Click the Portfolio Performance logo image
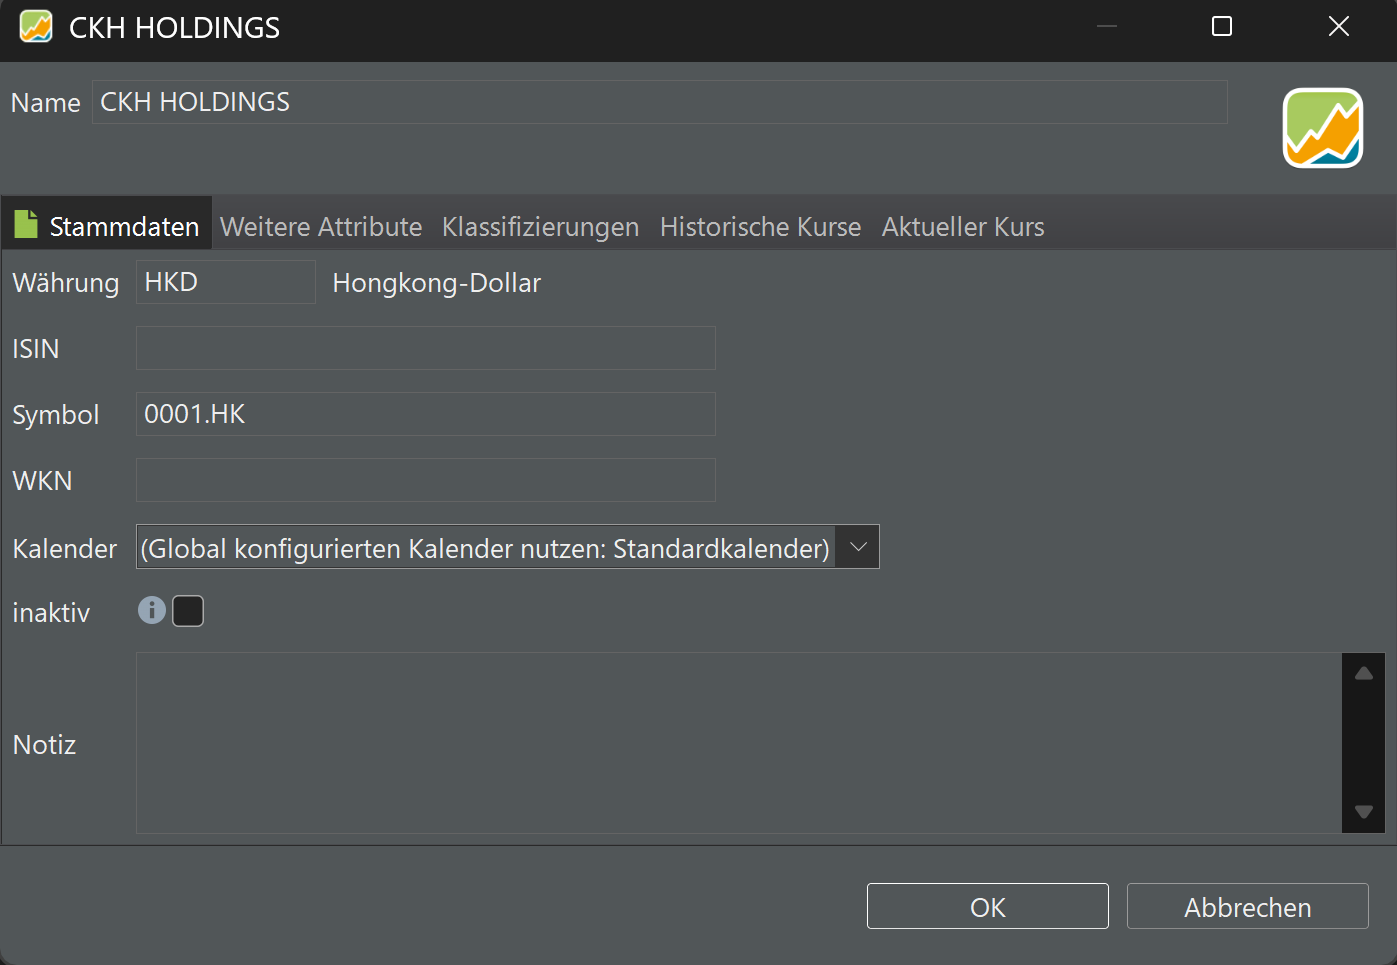Screen dimensions: 1397x965 [x=1322, y=128]
